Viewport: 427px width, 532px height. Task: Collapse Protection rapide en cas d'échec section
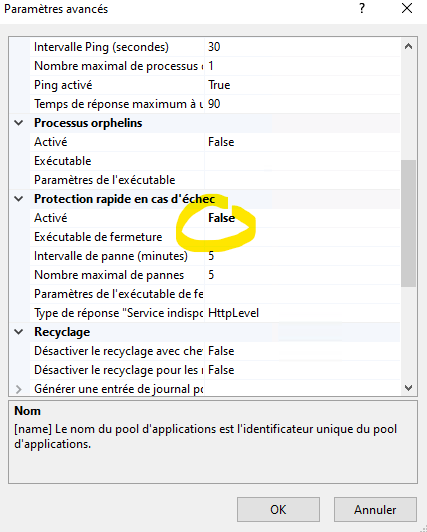[x=19, y=199]
